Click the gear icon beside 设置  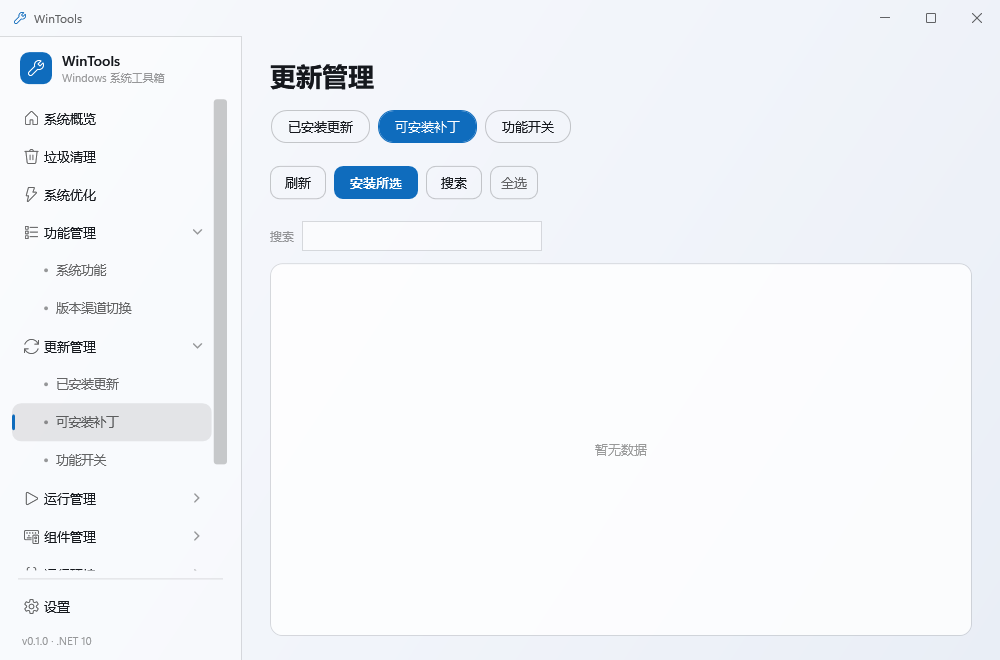(31, 606)
